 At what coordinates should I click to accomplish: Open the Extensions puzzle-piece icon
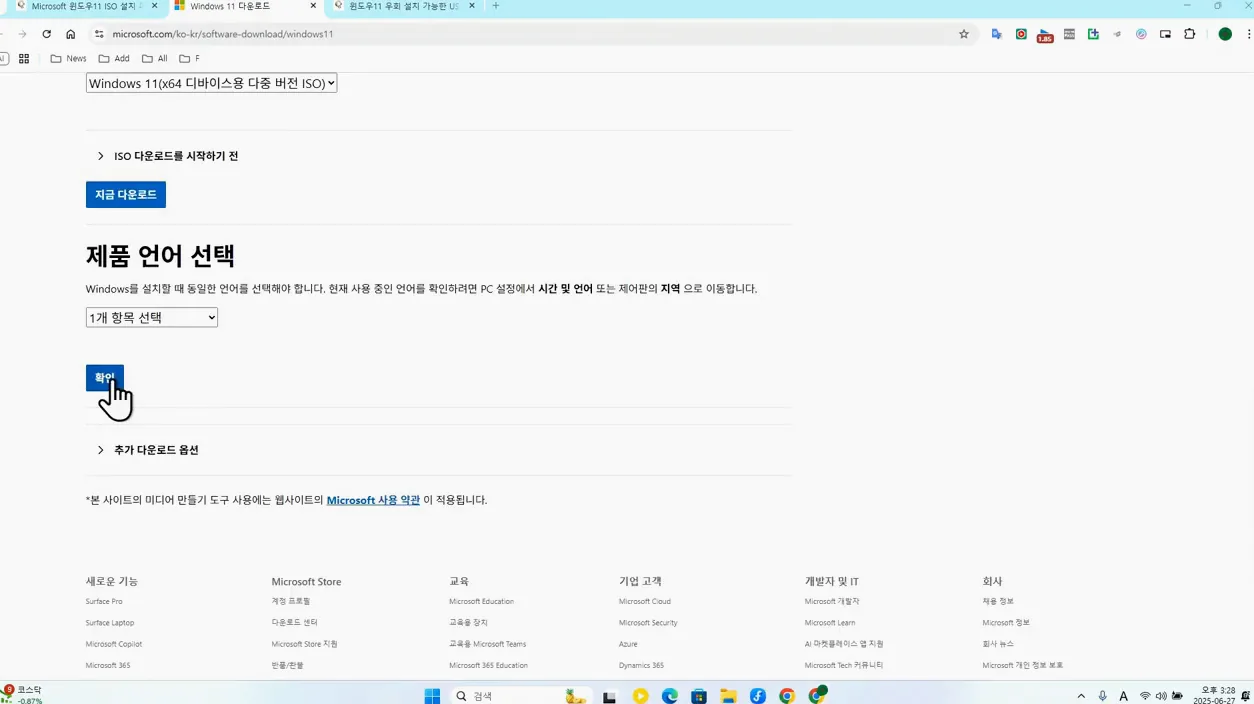point(1189,34)
